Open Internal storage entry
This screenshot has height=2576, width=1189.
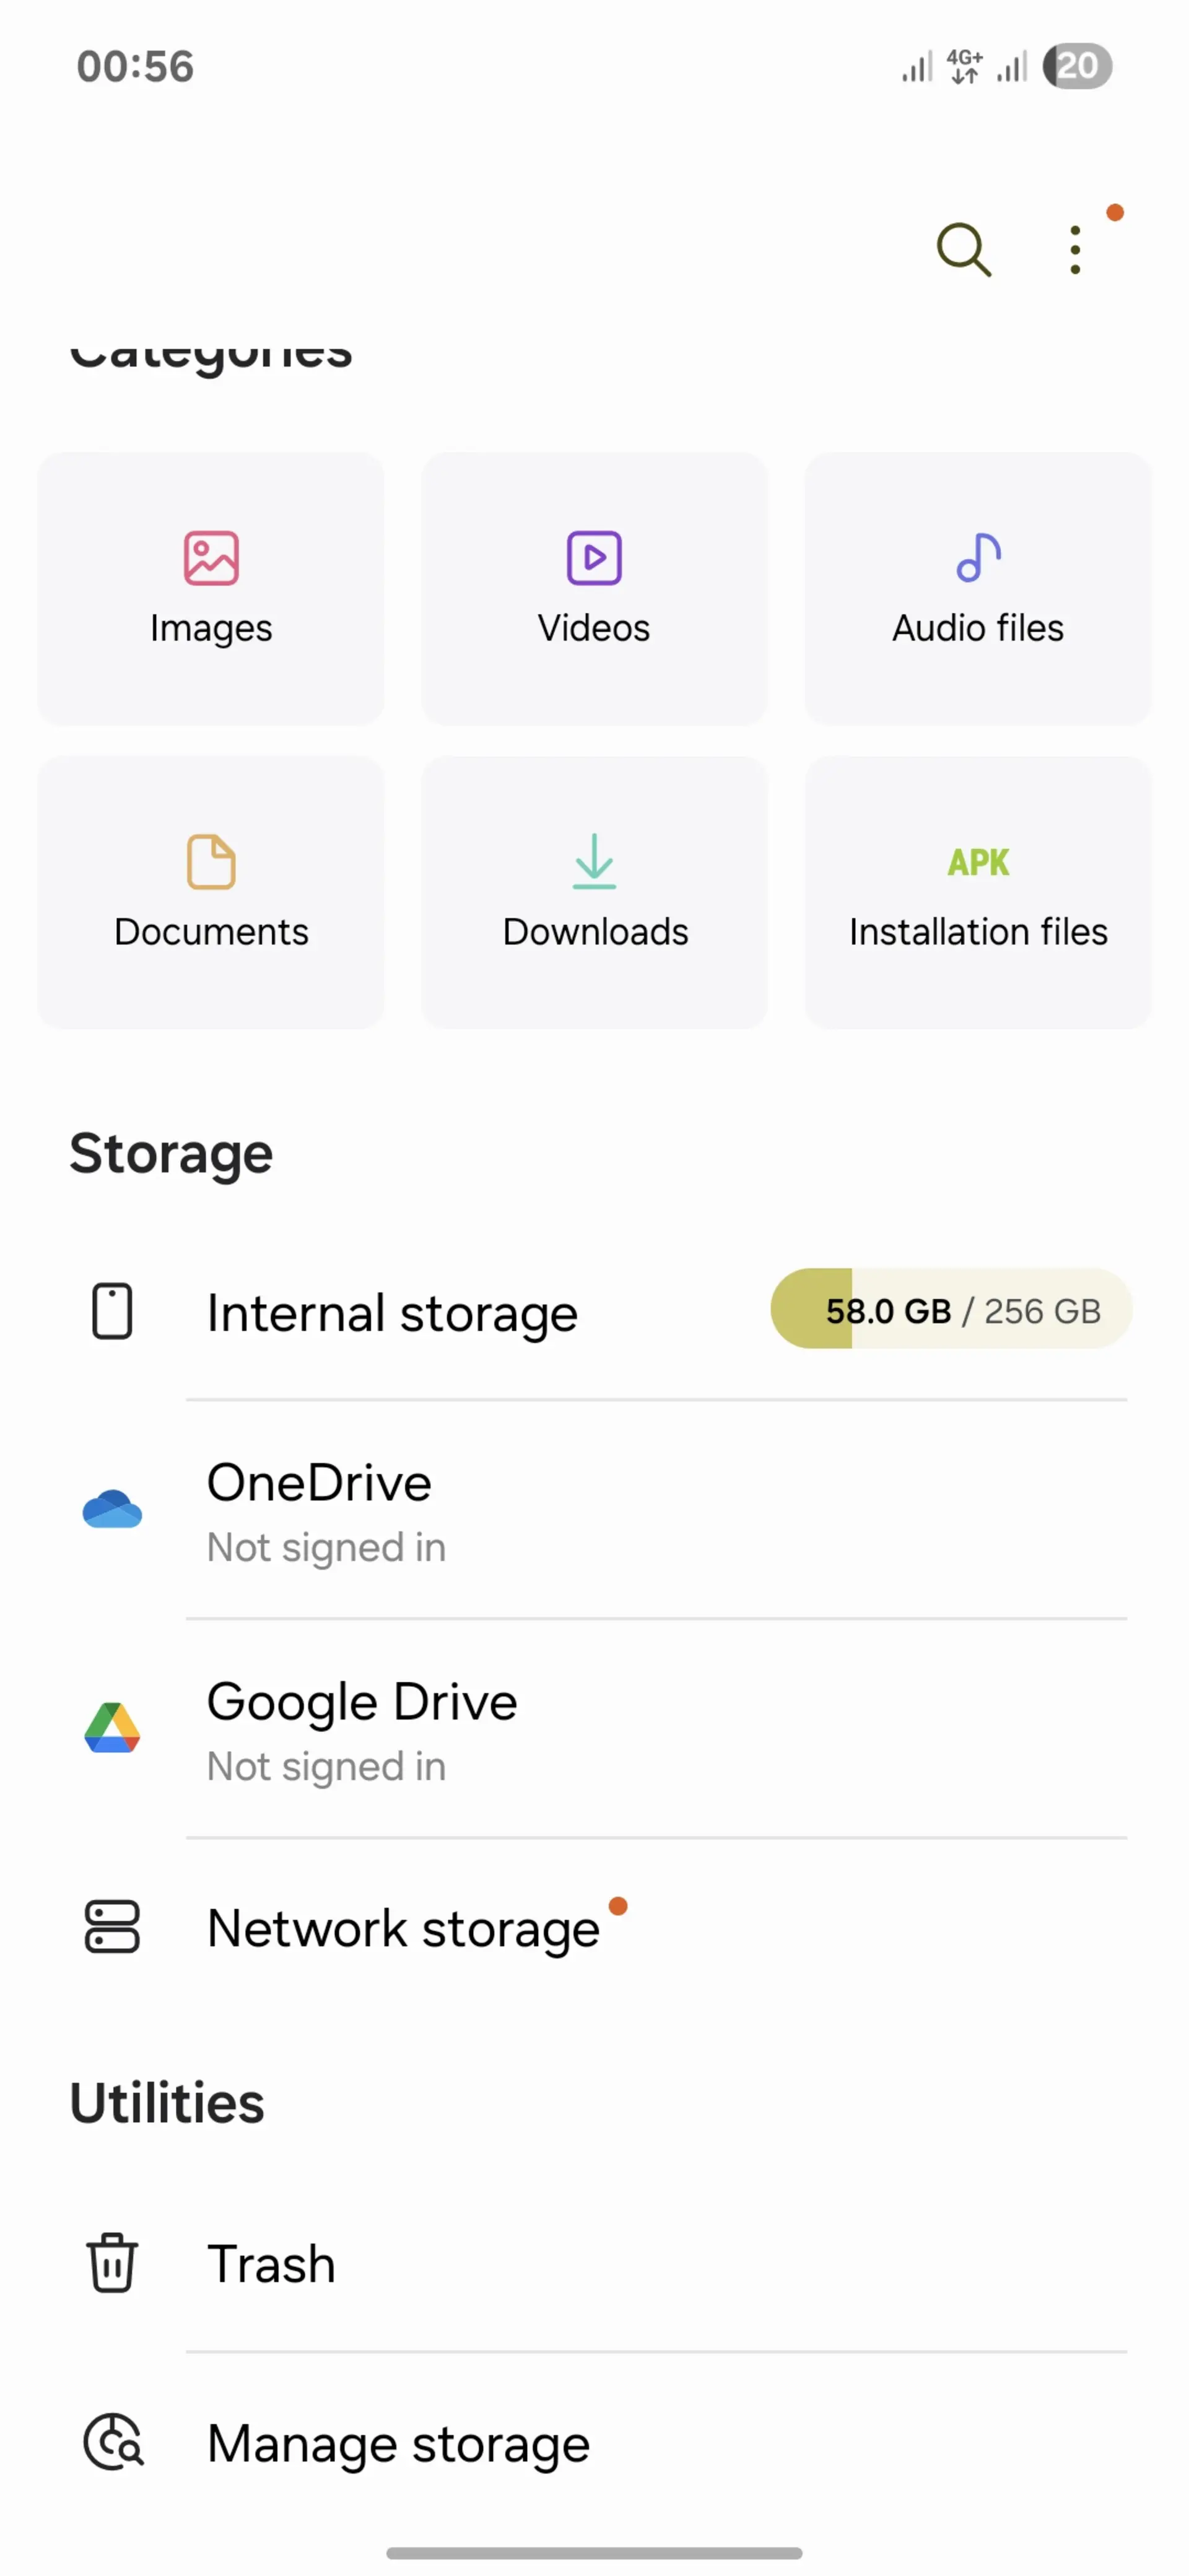[594, 1311]
